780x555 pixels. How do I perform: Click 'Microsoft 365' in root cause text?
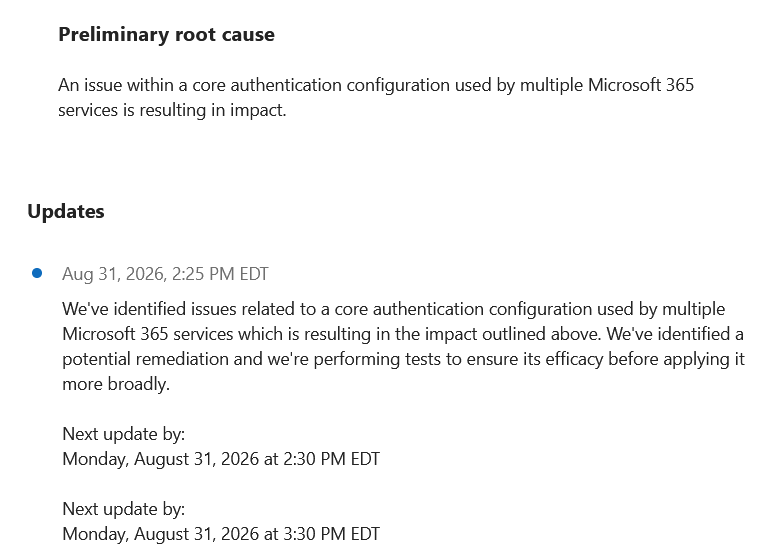641,85
